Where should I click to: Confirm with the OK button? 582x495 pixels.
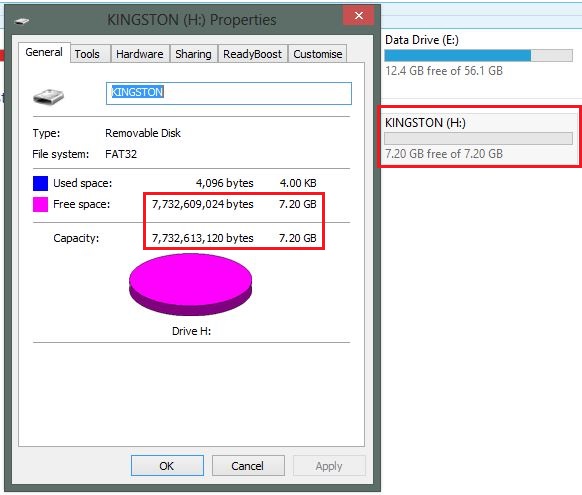point(167,466)
